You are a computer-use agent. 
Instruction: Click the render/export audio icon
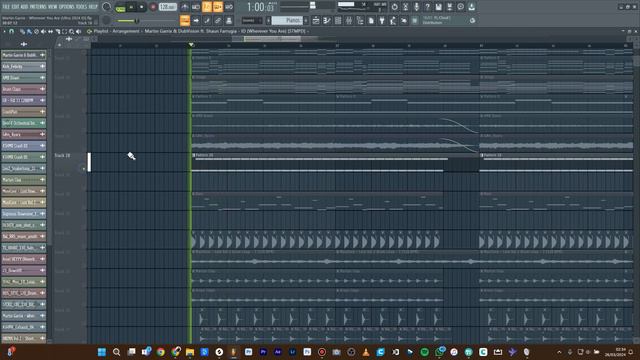pyautogui.click(x=449, y=7)
